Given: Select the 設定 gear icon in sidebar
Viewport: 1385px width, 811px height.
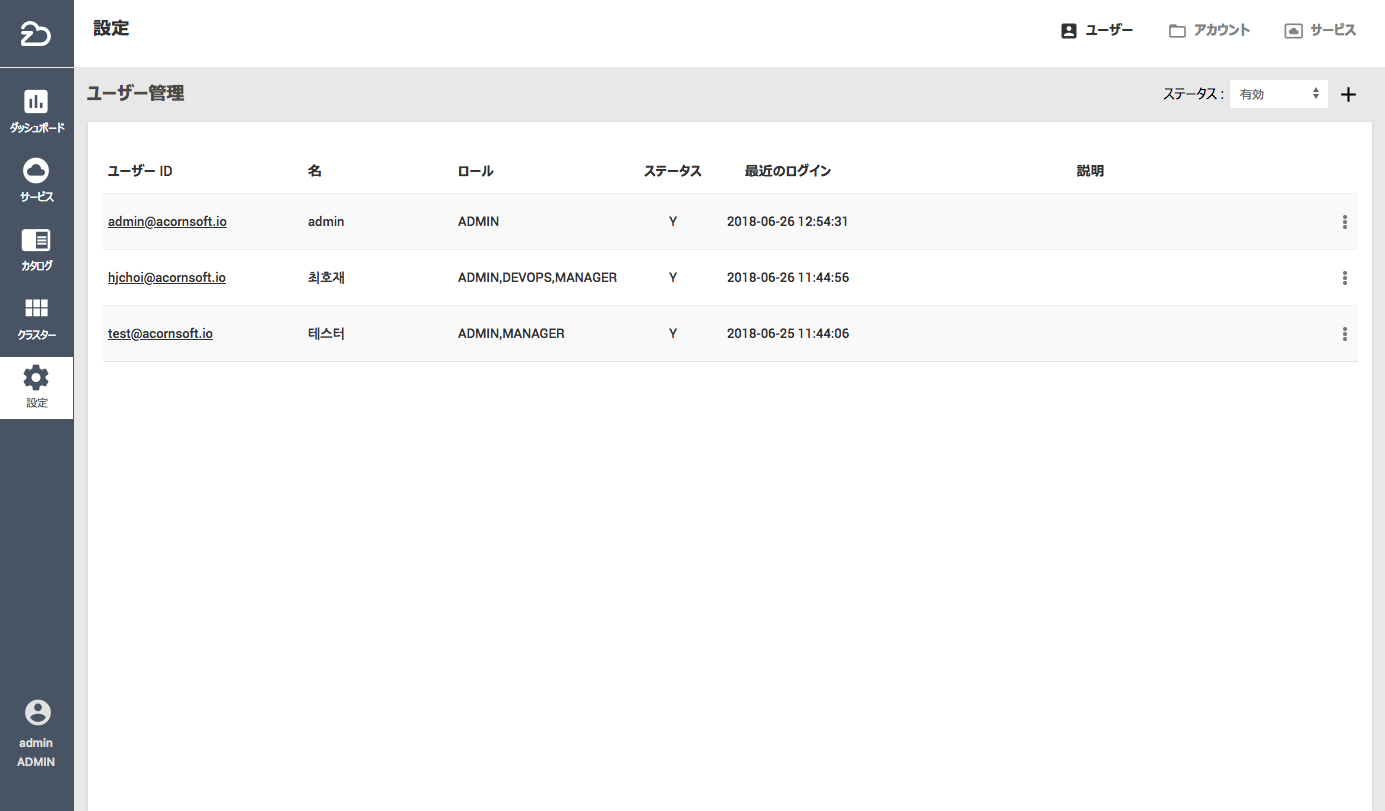Looking at the screenshot, I should (x=36, y=378).
